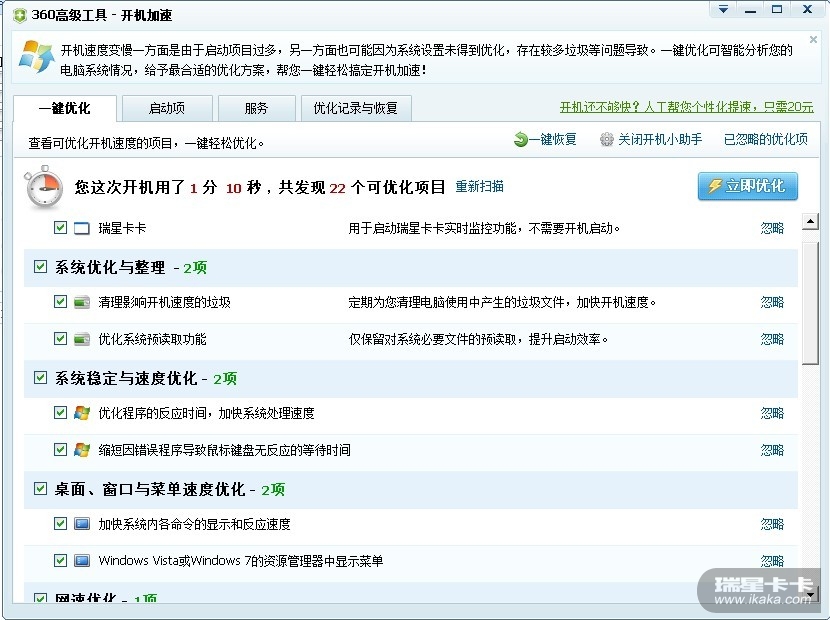Uncheck the 瑞星卡卡 startup item

60,228
